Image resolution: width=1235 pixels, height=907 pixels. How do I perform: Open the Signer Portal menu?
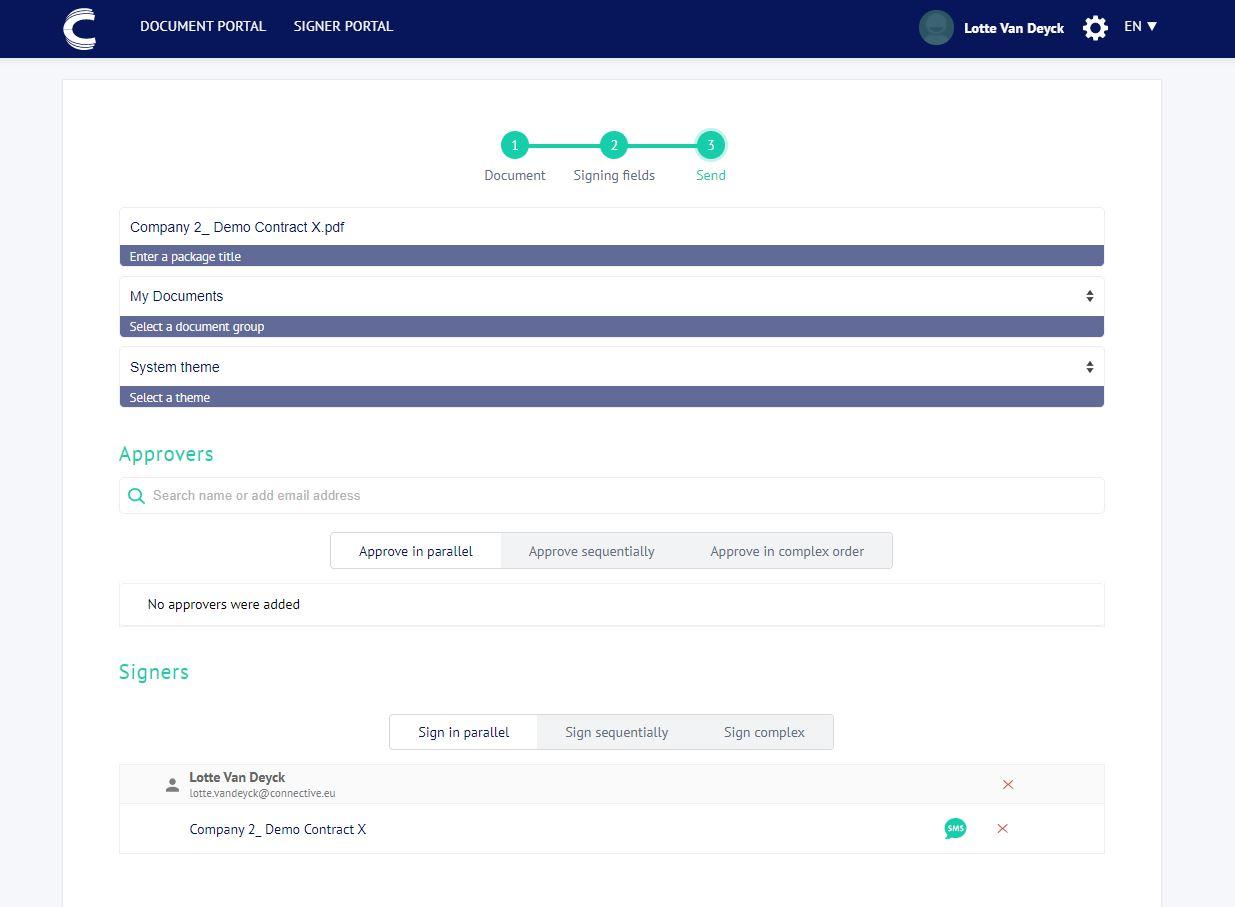343,27
